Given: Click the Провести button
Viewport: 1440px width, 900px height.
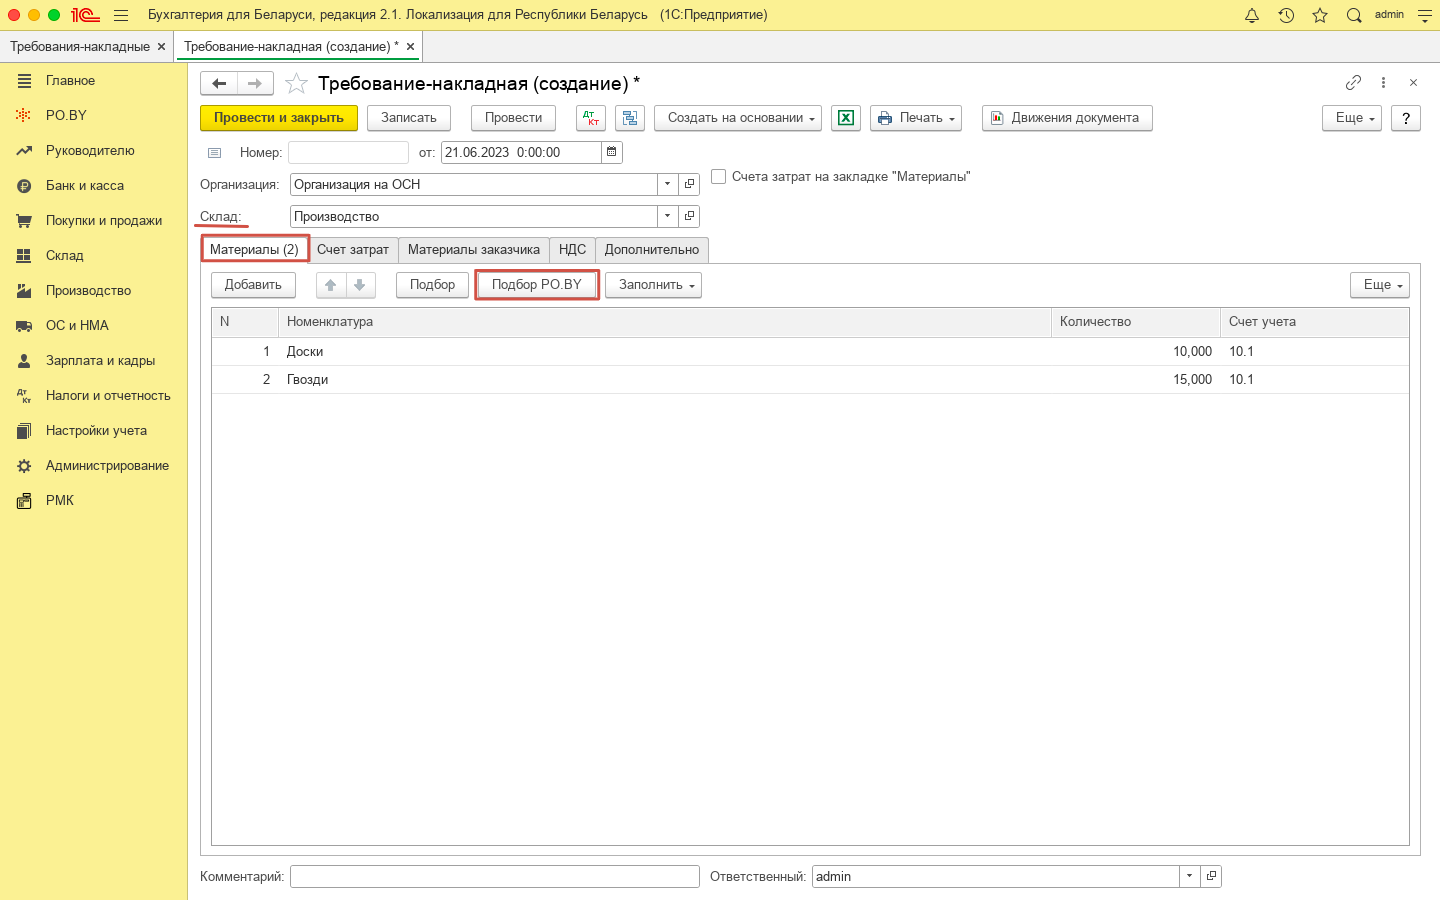Looking at the screenshot, I should [x=514, y=118].
